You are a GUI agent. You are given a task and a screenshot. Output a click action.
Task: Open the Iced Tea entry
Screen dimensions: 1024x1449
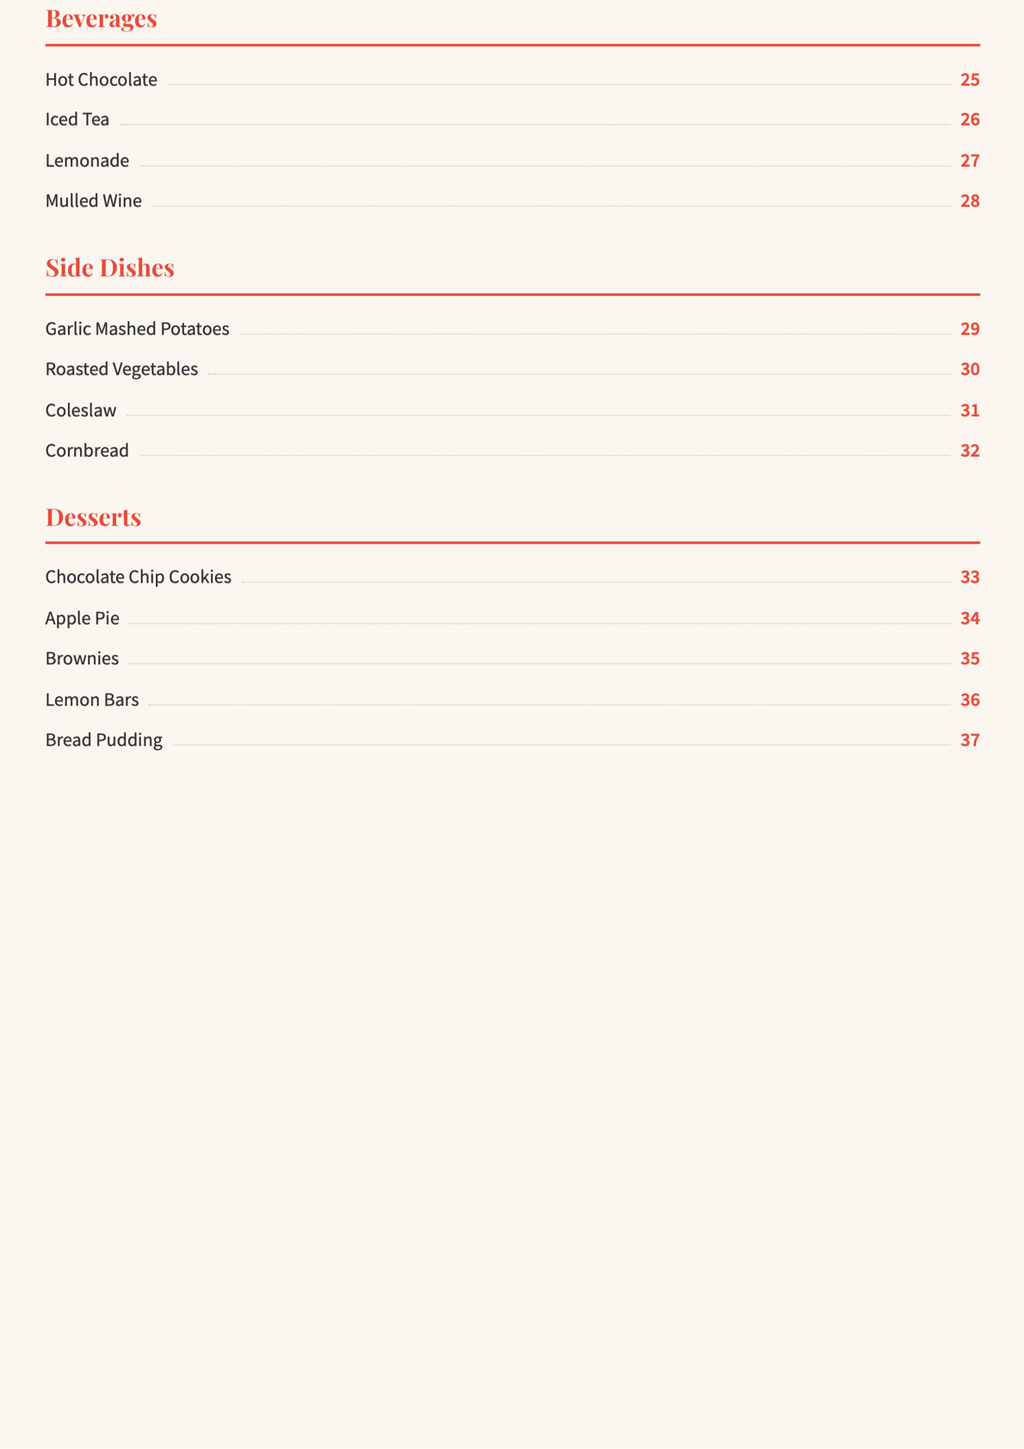[512, 120]
